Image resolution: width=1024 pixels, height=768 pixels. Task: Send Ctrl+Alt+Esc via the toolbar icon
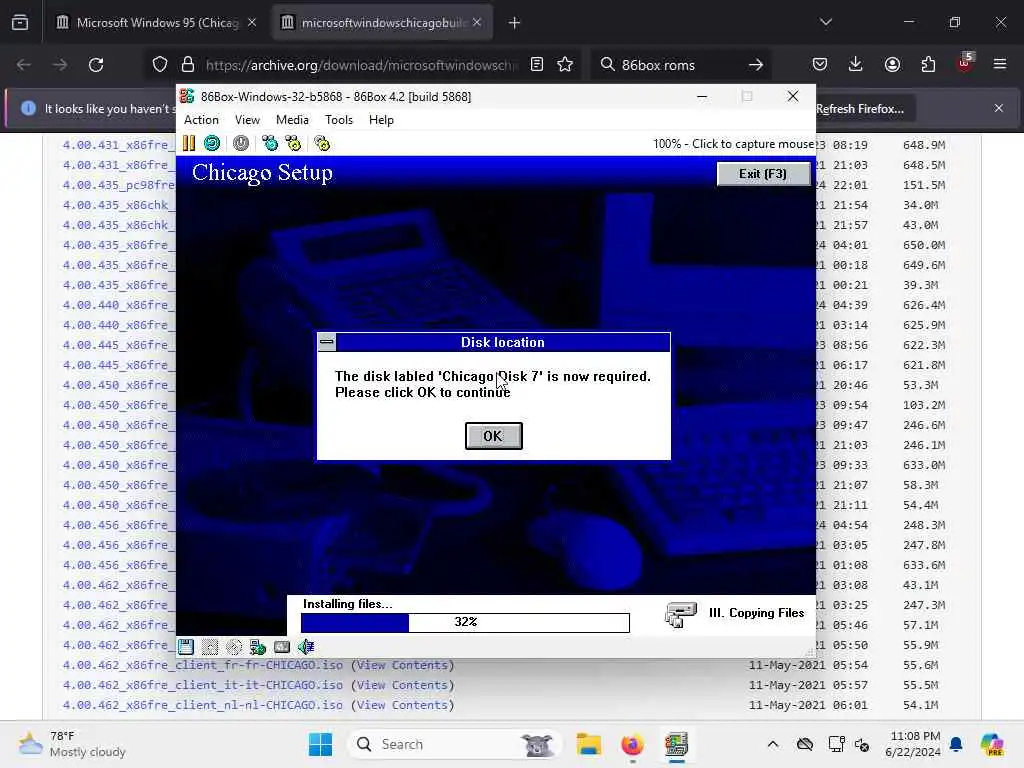(x=293, y=143)
